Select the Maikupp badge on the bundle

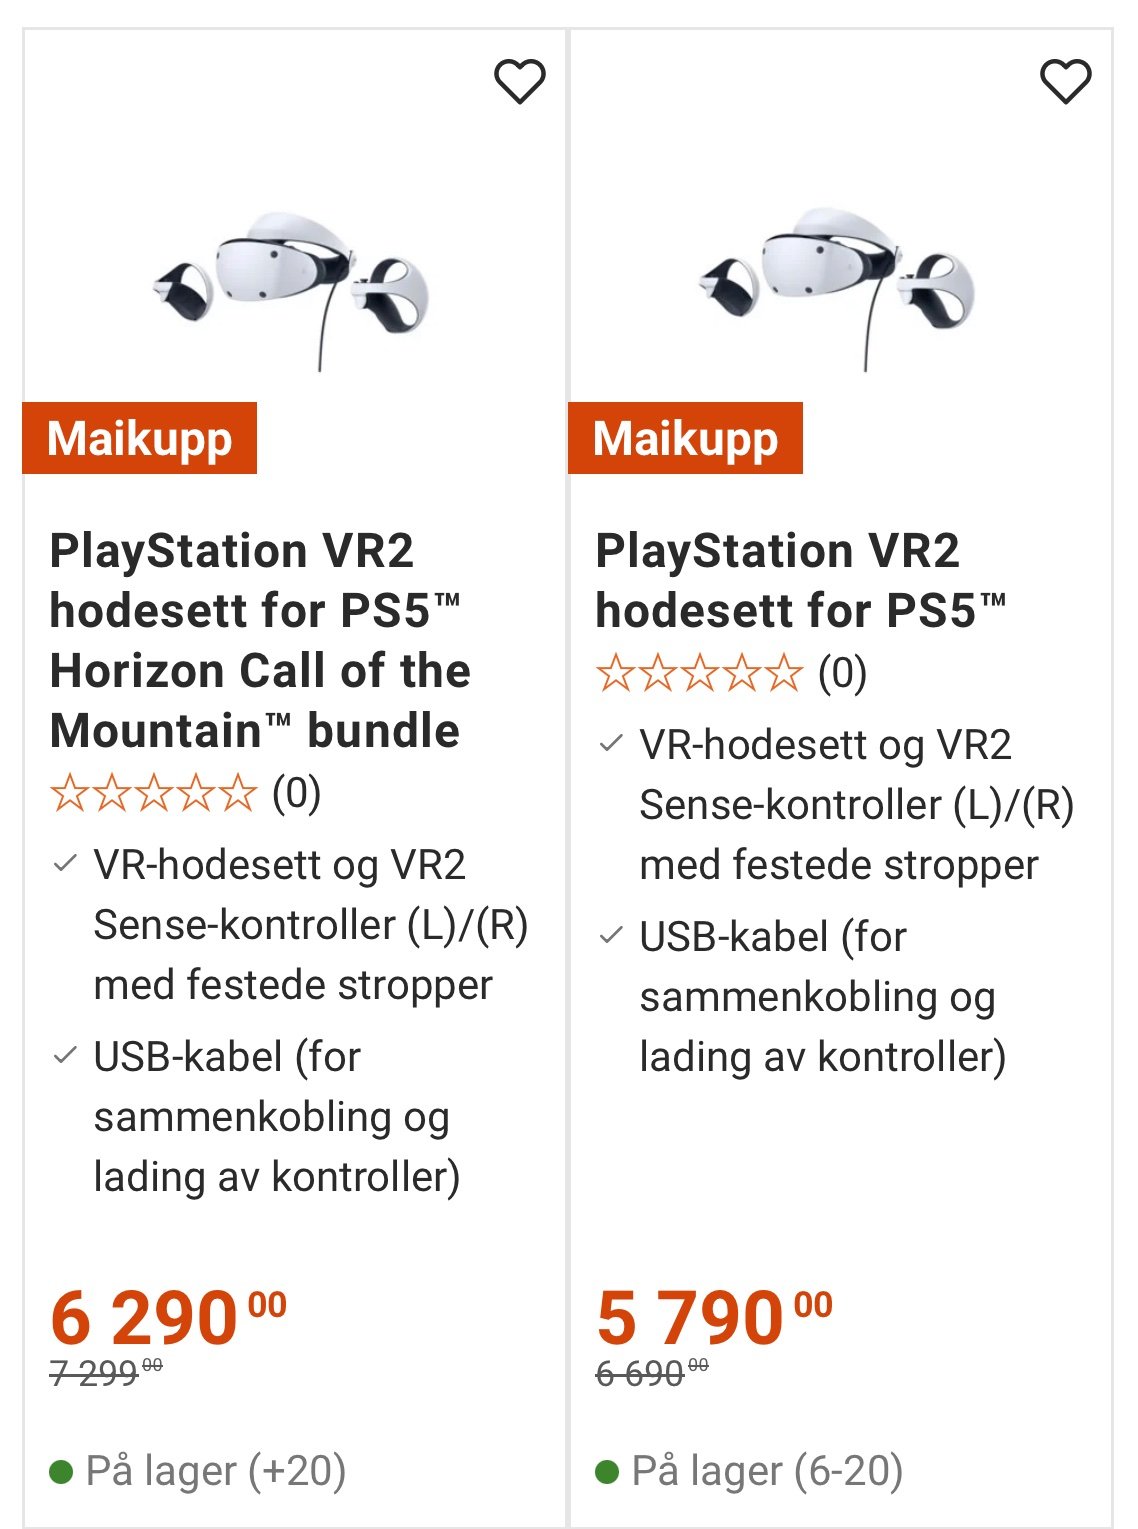pyautogui.click(x=140, y=438)
